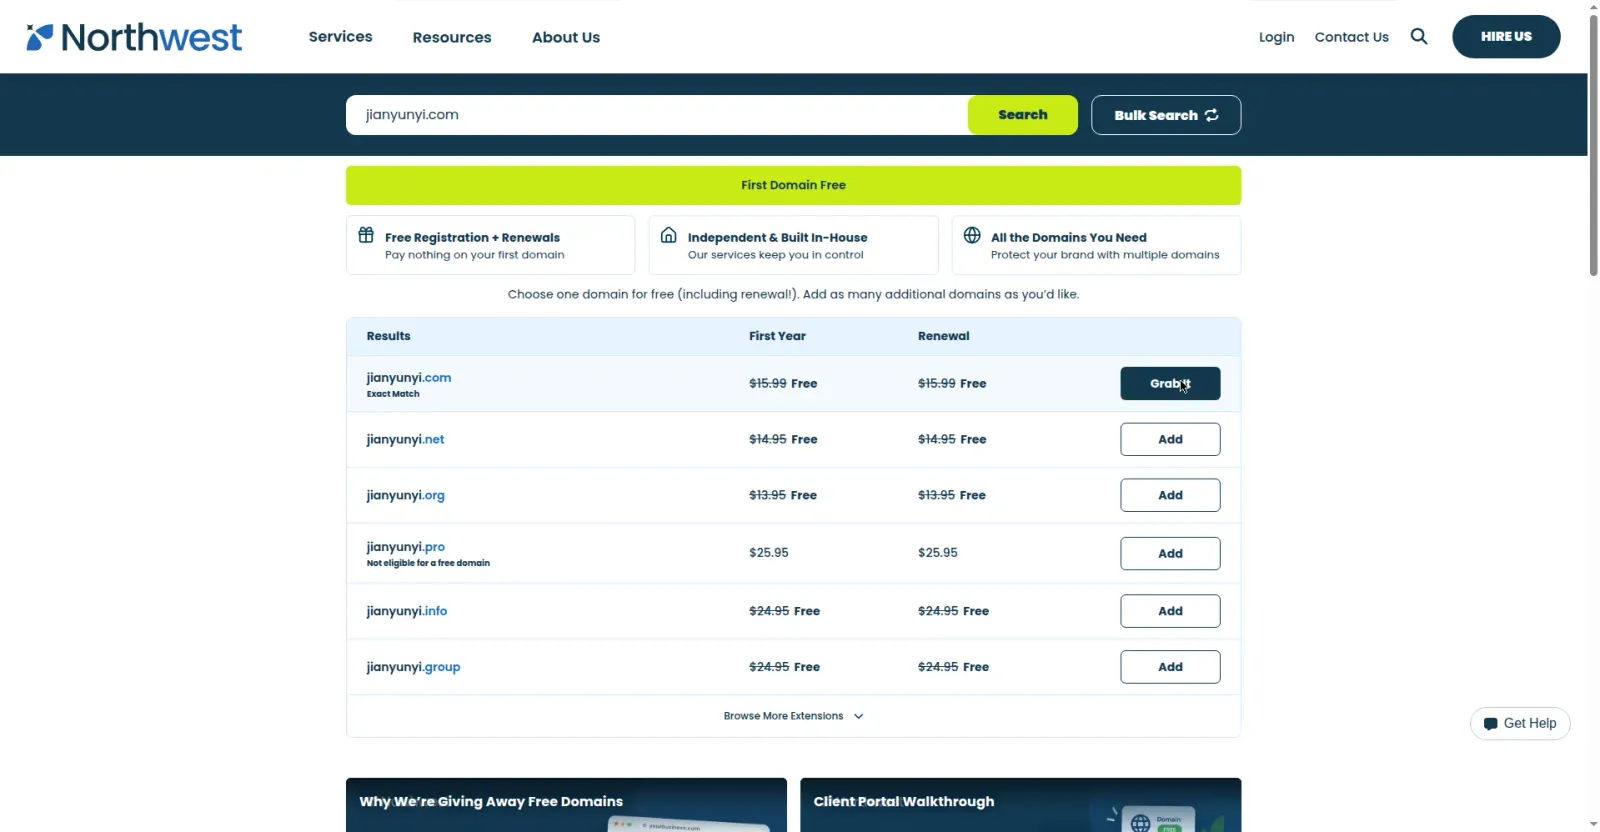Open the Resources menu
Screen dimensions: 1600x832
point(452,37)
